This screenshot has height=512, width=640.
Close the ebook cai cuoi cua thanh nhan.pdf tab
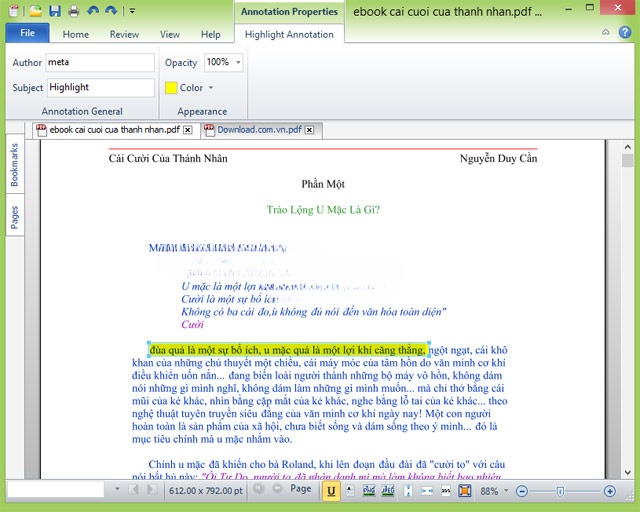click(188, 130)
